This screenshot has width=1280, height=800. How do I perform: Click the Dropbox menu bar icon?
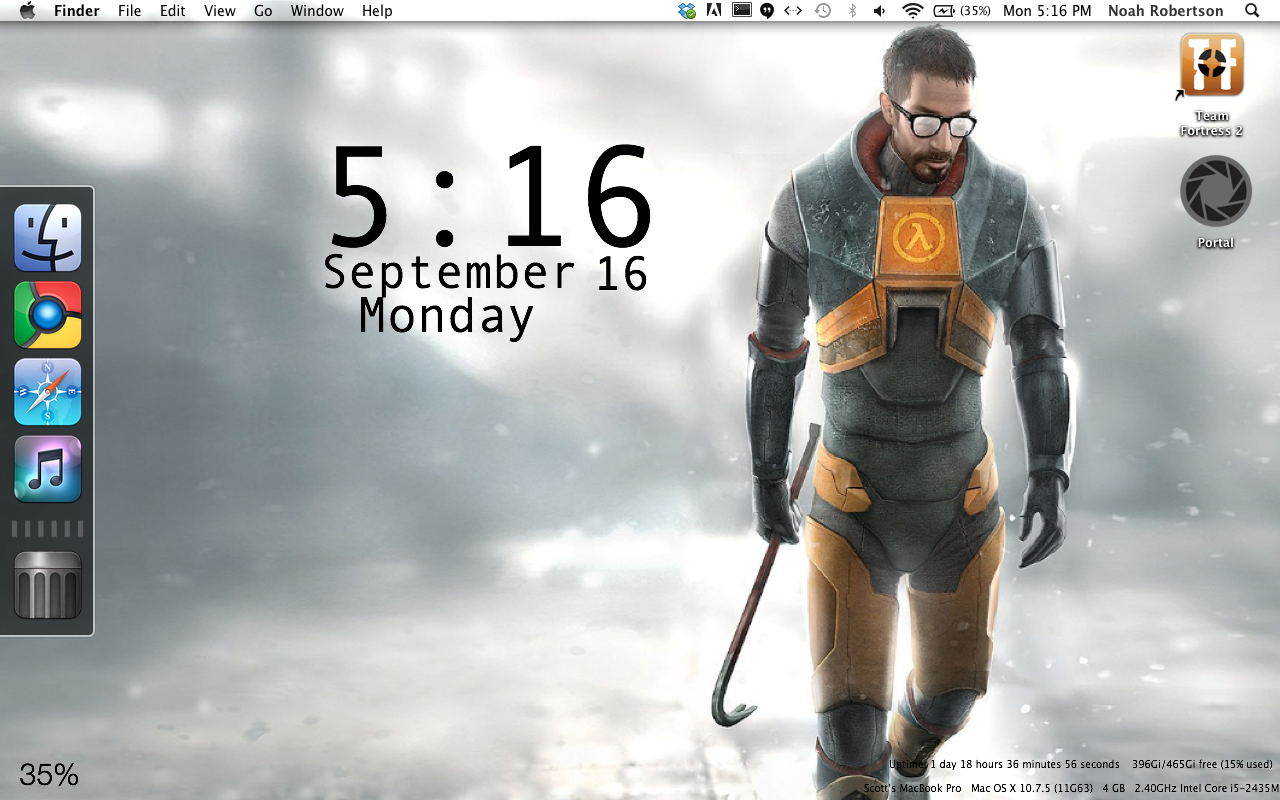[x=687, y=11]
